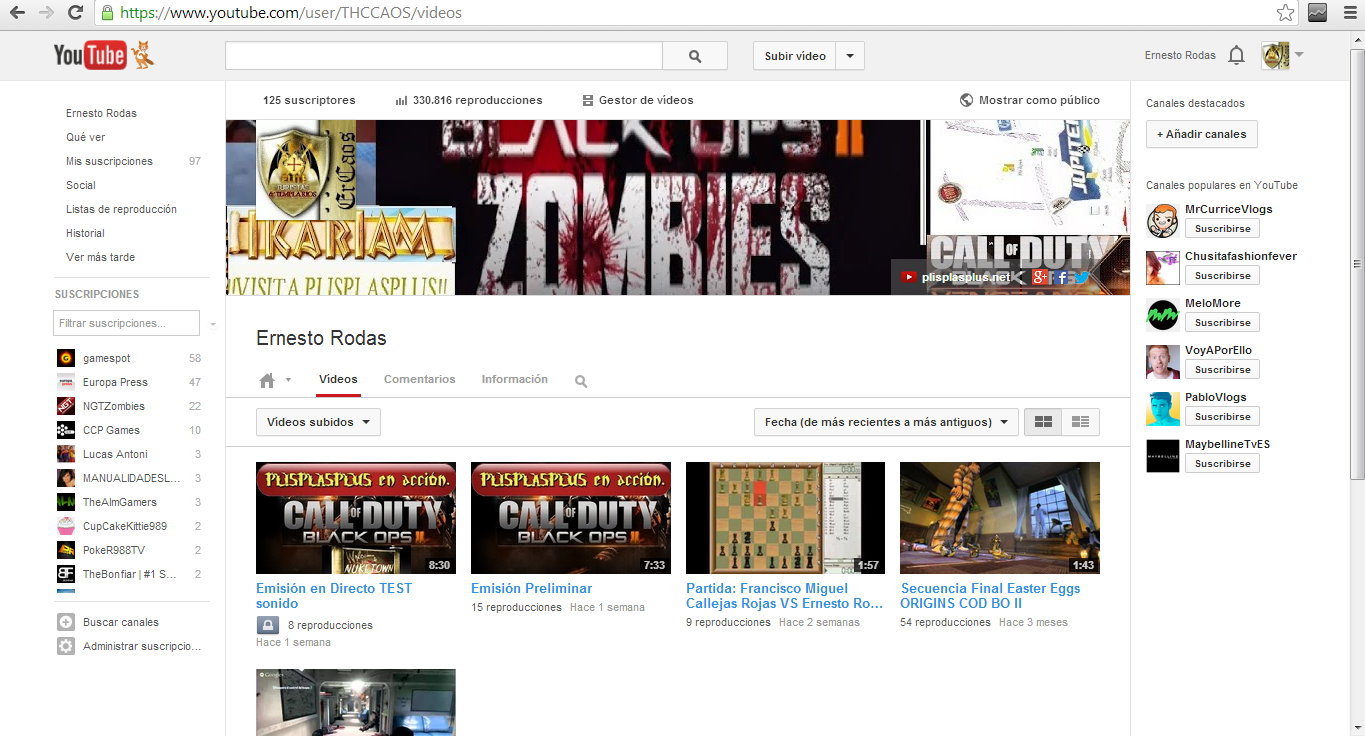Open the Google+ icon on the channel banner

click(1040, 277)
